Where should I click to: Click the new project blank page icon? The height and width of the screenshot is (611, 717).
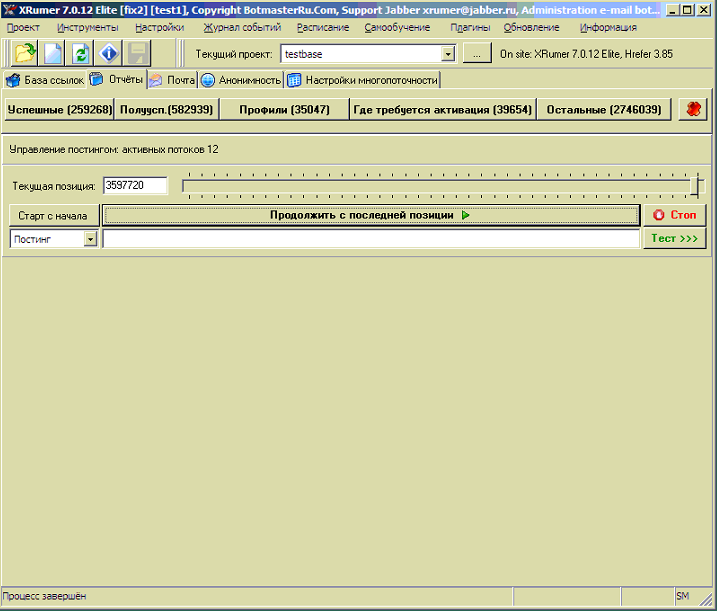[x=53, y=54]
